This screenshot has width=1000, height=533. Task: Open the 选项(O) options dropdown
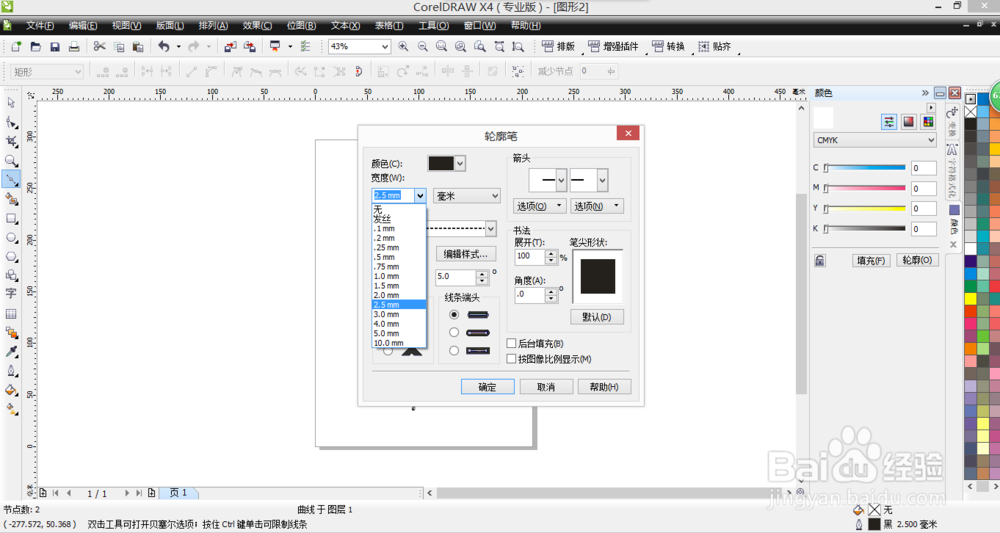point(540,206)
